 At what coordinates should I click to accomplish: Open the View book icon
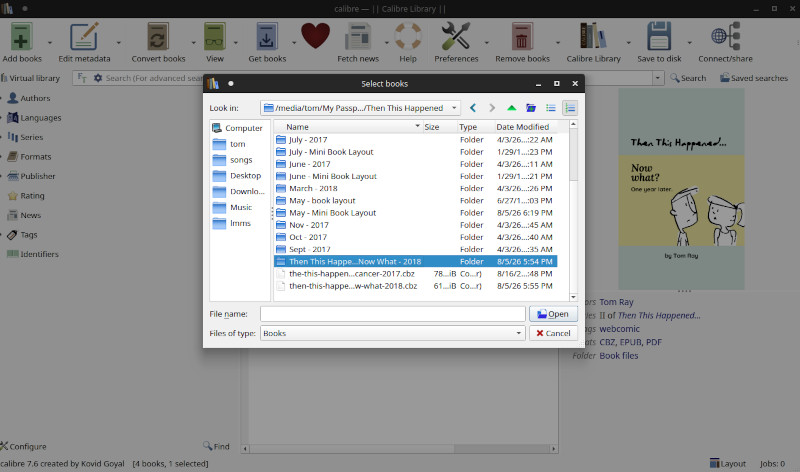(x=215, y=37)
